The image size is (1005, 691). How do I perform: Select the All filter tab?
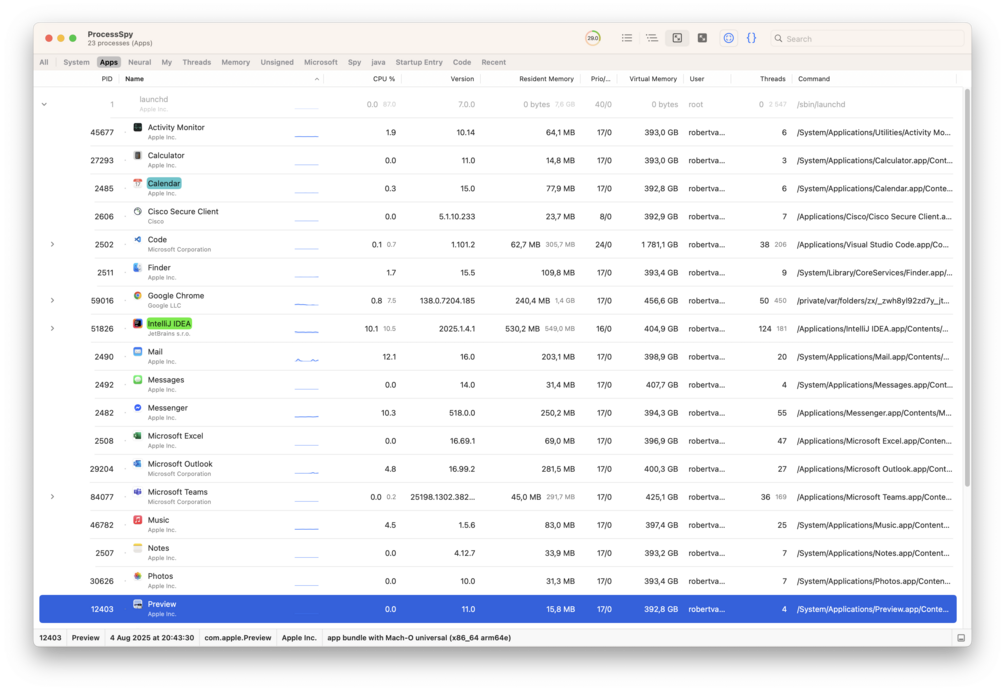pos(44,62)
